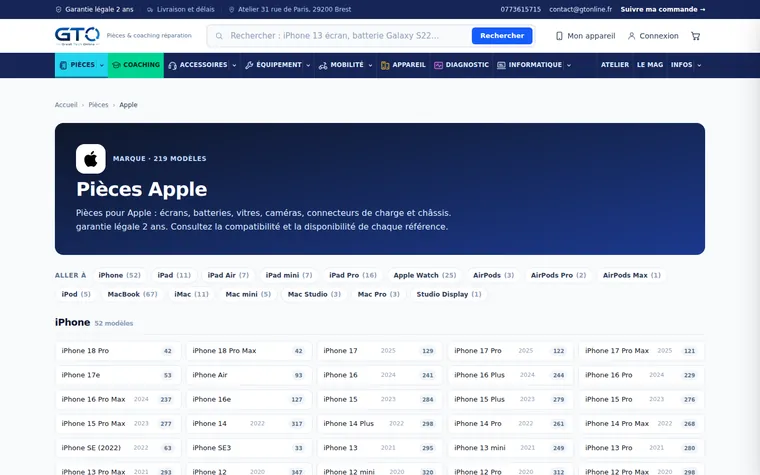Click the scooter icon for Mobilité
This screenshot has width=760, height=475.
323,65
